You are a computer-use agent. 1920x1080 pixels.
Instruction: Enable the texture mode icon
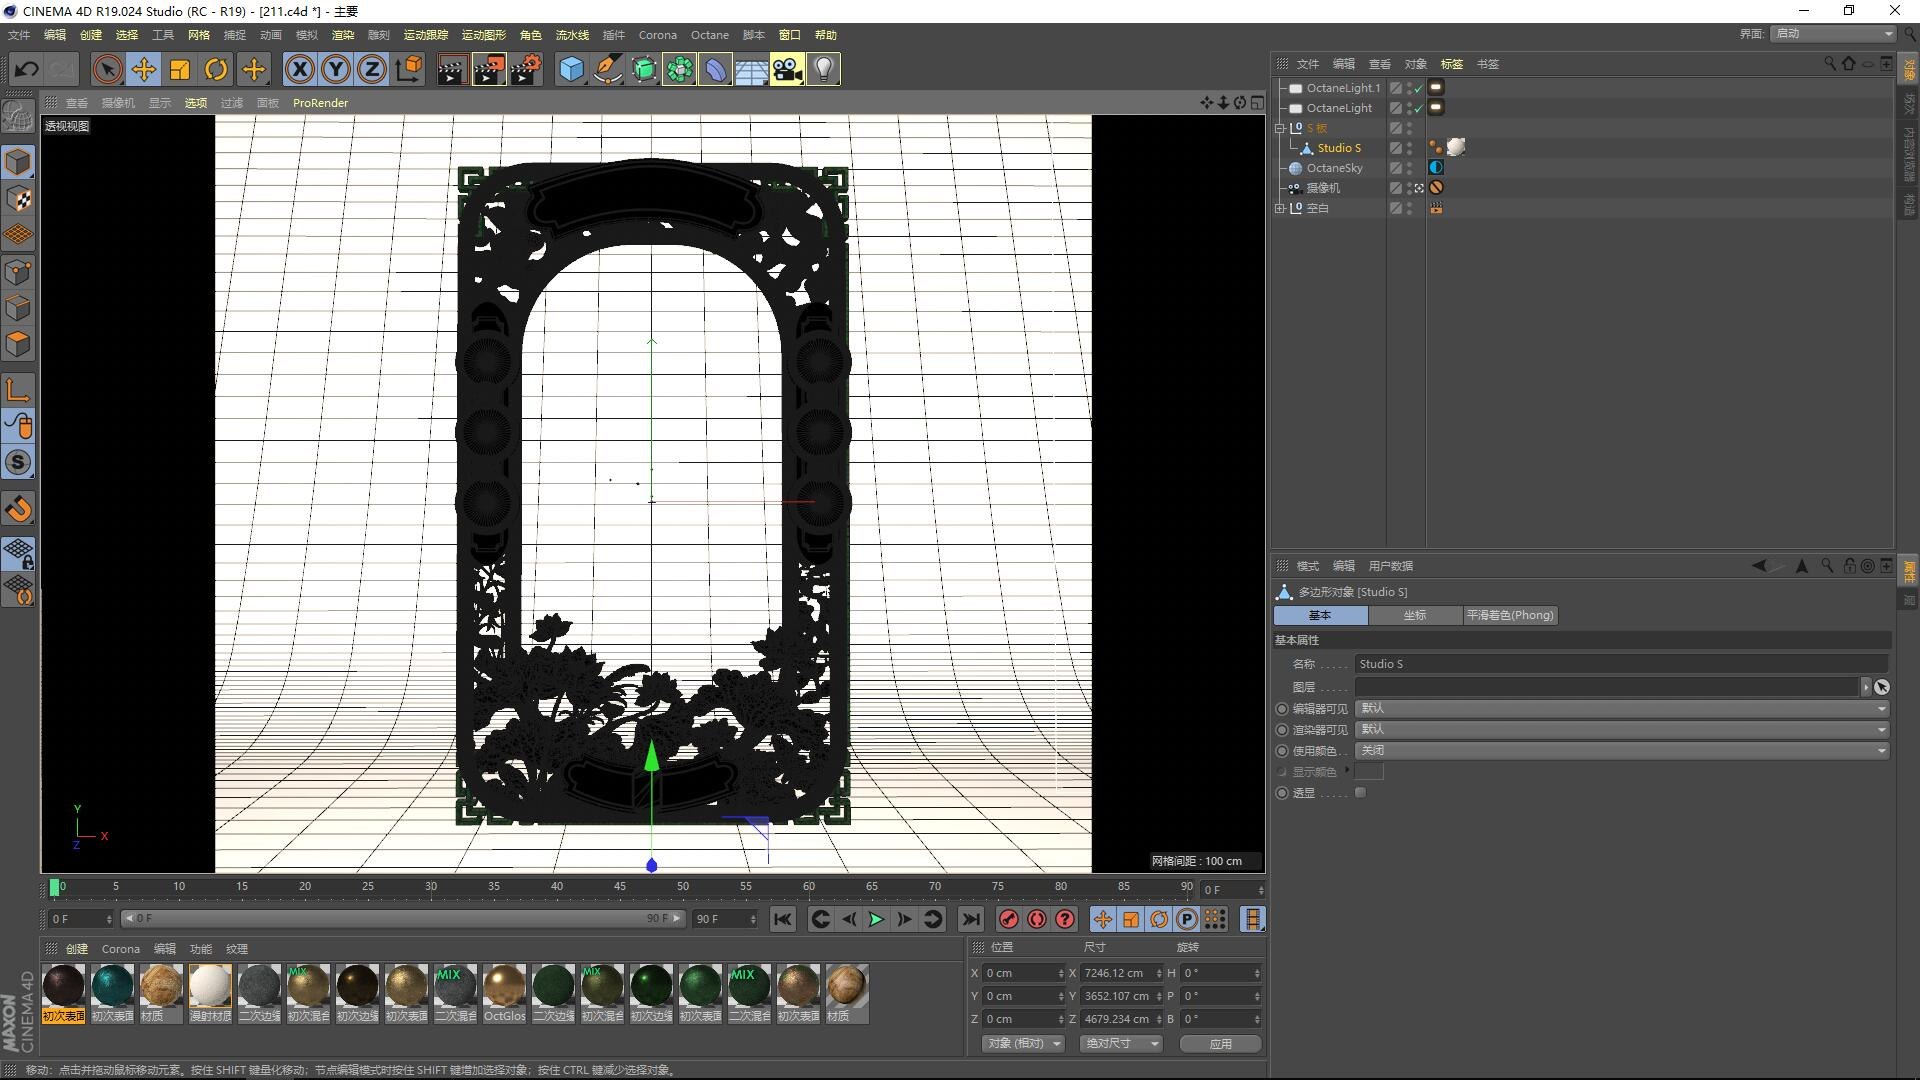(x=18, y=198)
